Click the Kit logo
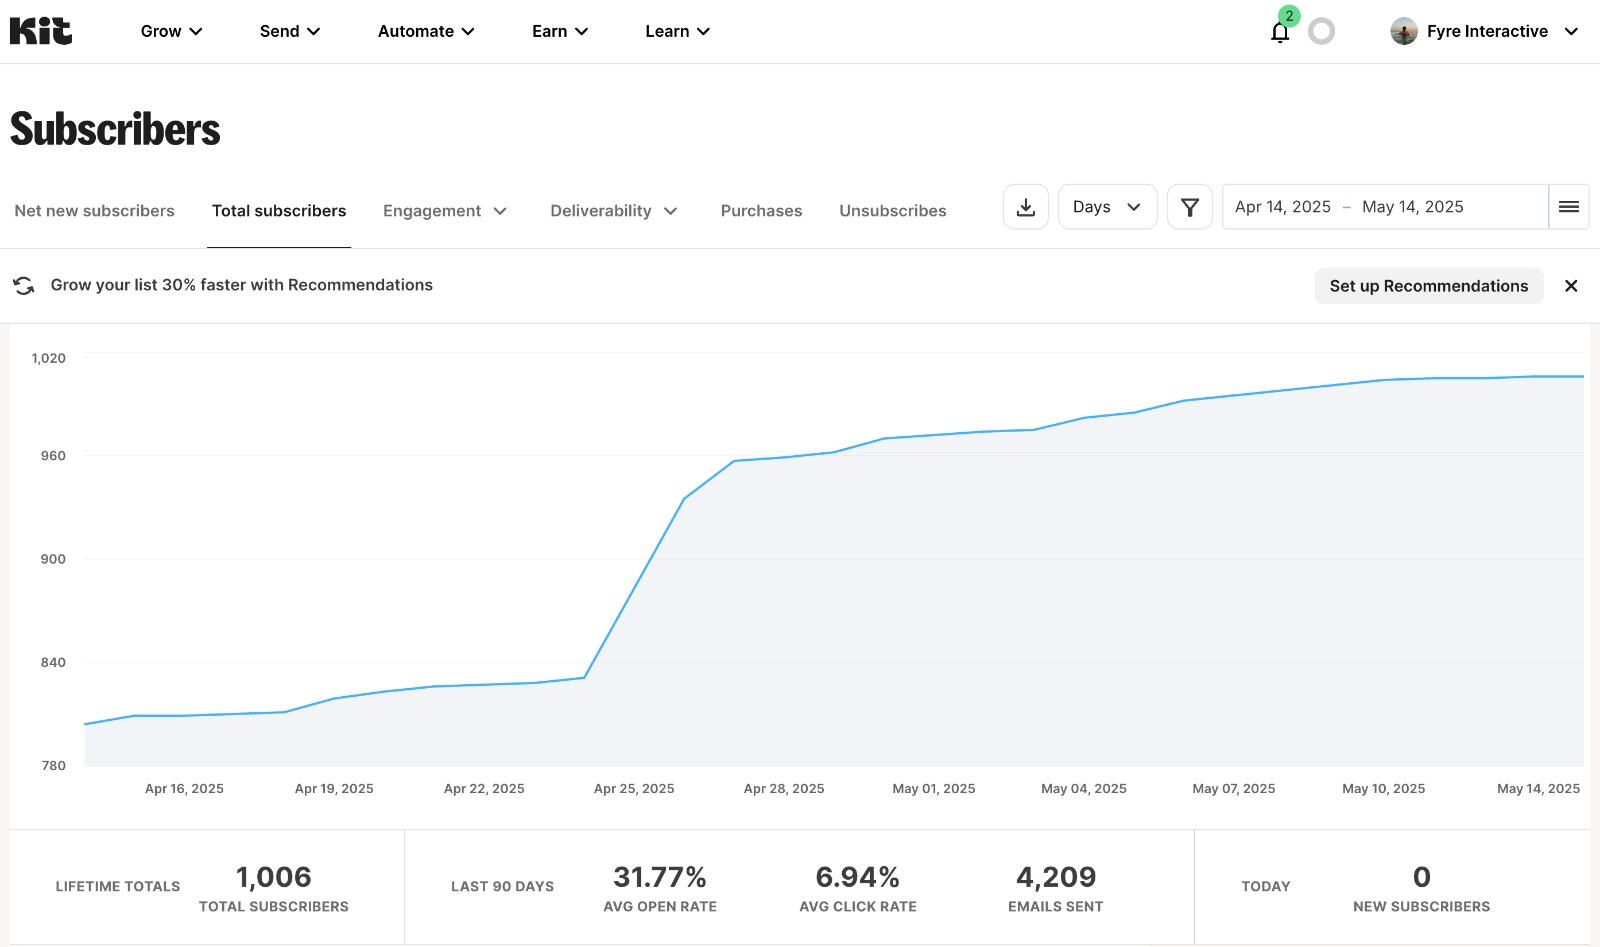The width and height of the screenshot is (1600, 947). [x=41, y=30]
